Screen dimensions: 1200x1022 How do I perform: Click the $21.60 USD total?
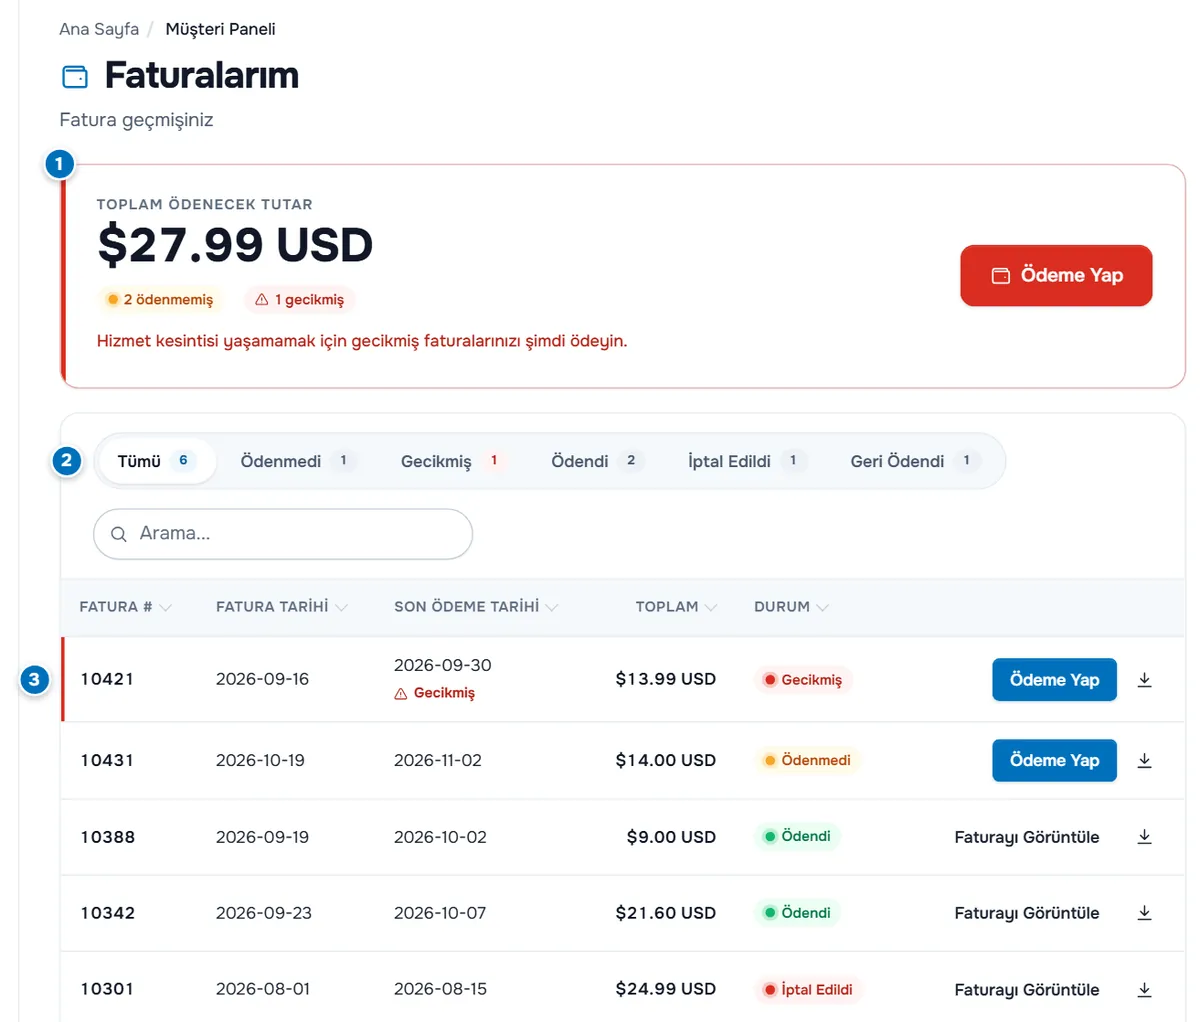pos(666,913)
